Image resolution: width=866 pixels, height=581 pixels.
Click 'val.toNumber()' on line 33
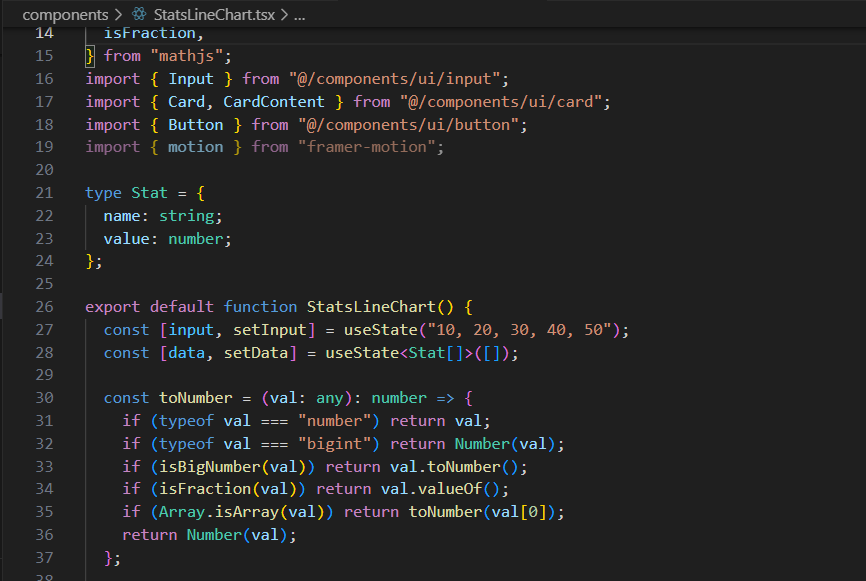pyautogui.click(x=454, y=467)
